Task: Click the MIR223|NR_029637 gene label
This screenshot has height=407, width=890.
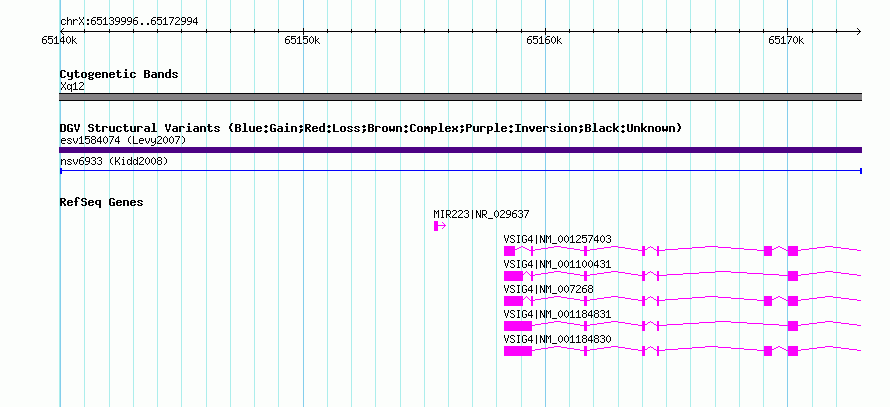Action: pos(481,214)
